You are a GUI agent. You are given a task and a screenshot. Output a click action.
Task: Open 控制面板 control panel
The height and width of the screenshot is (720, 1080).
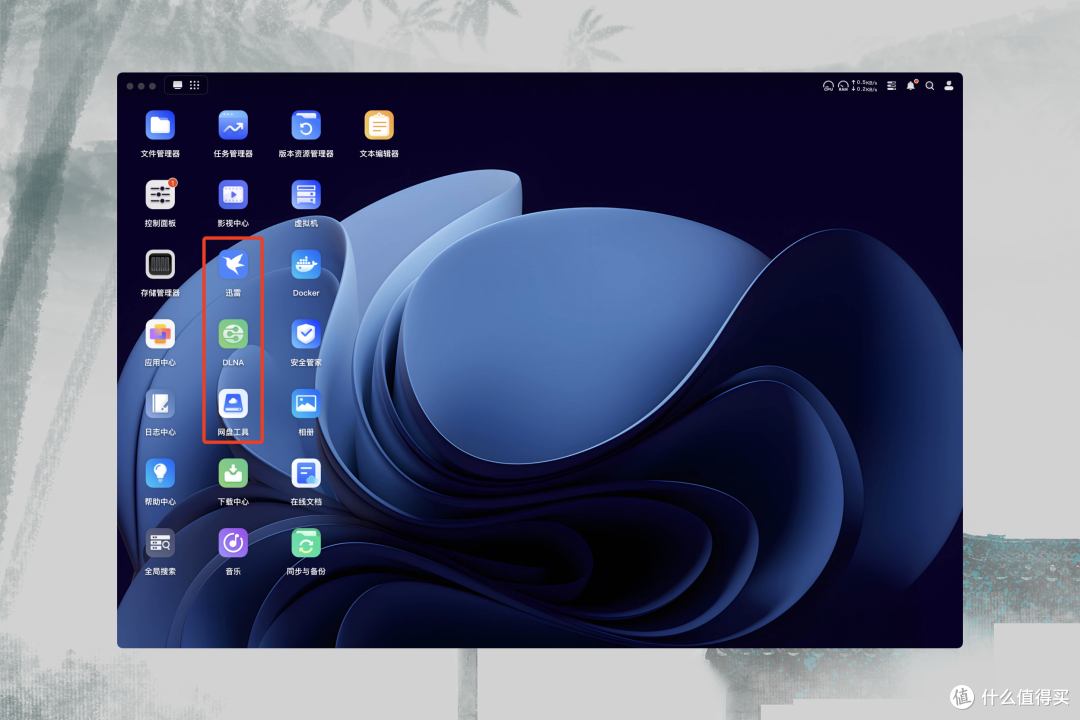tap(160, 195)
